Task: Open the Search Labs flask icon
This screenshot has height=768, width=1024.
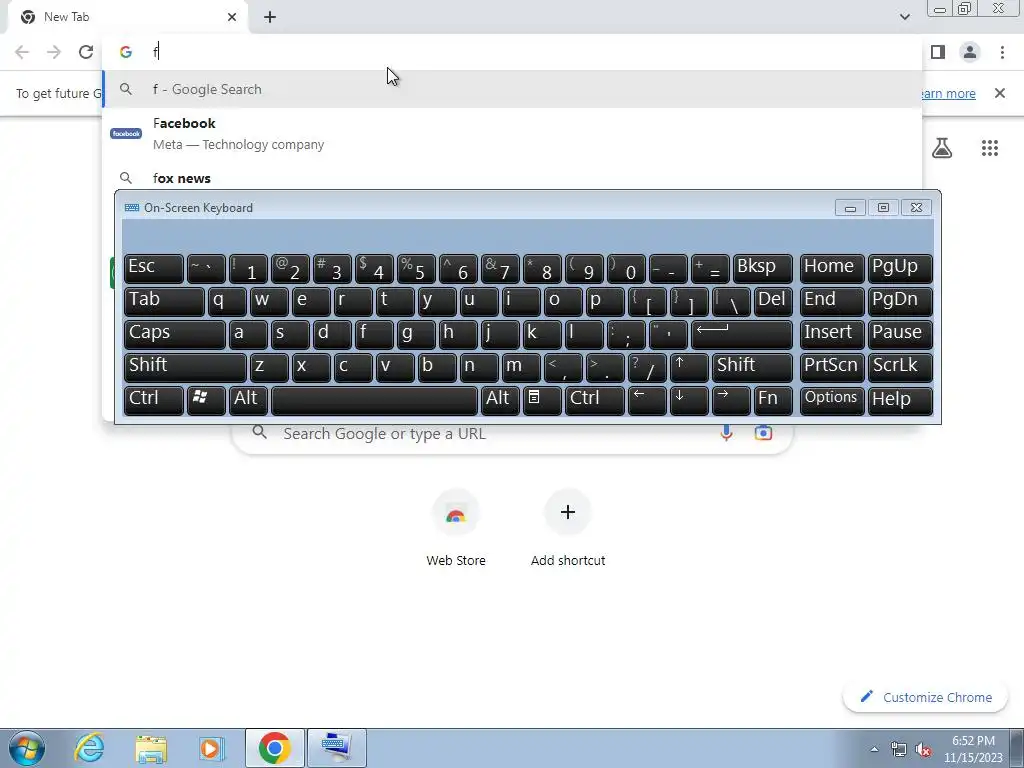Action: coord(942,148)
